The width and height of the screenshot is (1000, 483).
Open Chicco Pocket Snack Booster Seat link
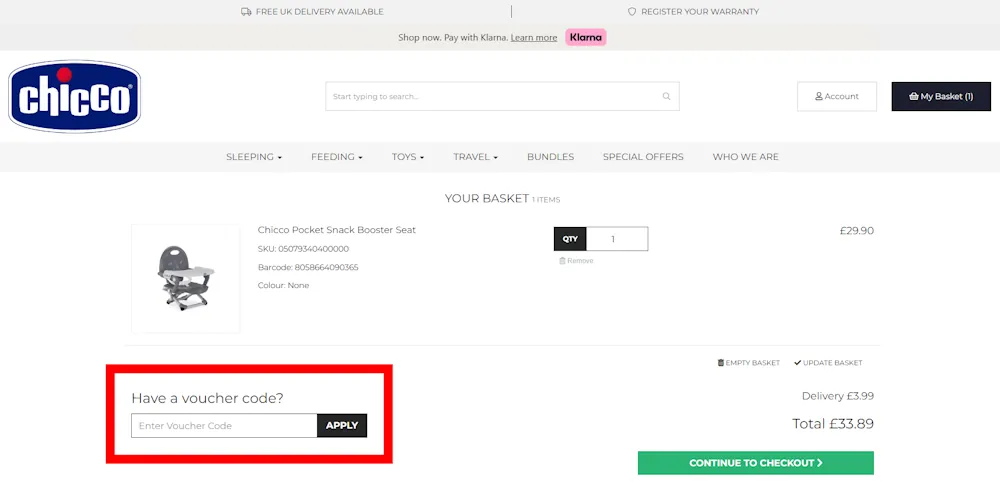(337, 230)
